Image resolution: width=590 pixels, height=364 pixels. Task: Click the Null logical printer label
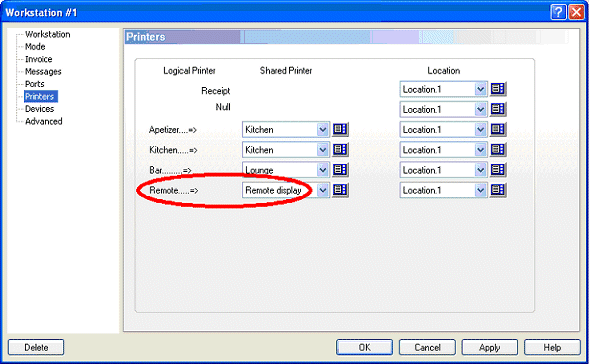(223, 107)
